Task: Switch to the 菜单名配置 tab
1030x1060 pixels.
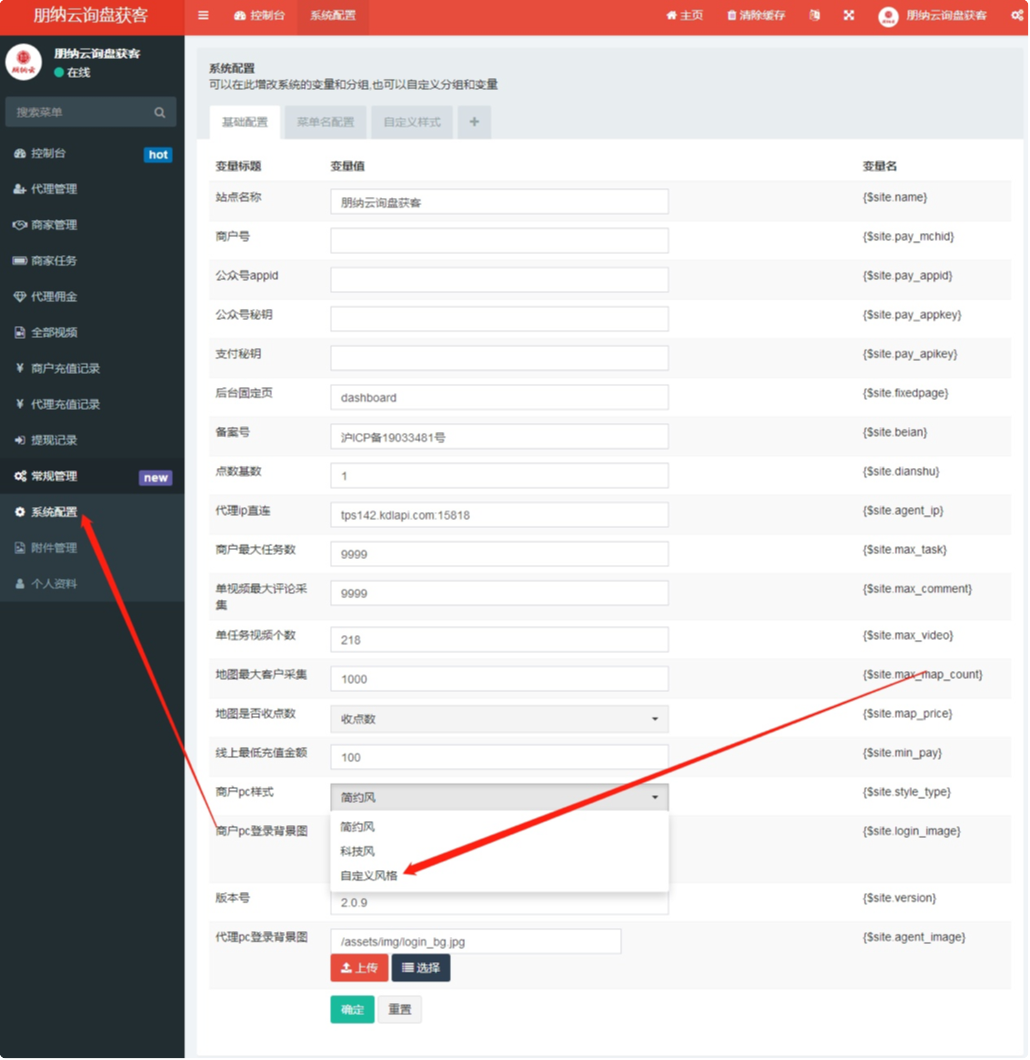Action: (325, 122)
